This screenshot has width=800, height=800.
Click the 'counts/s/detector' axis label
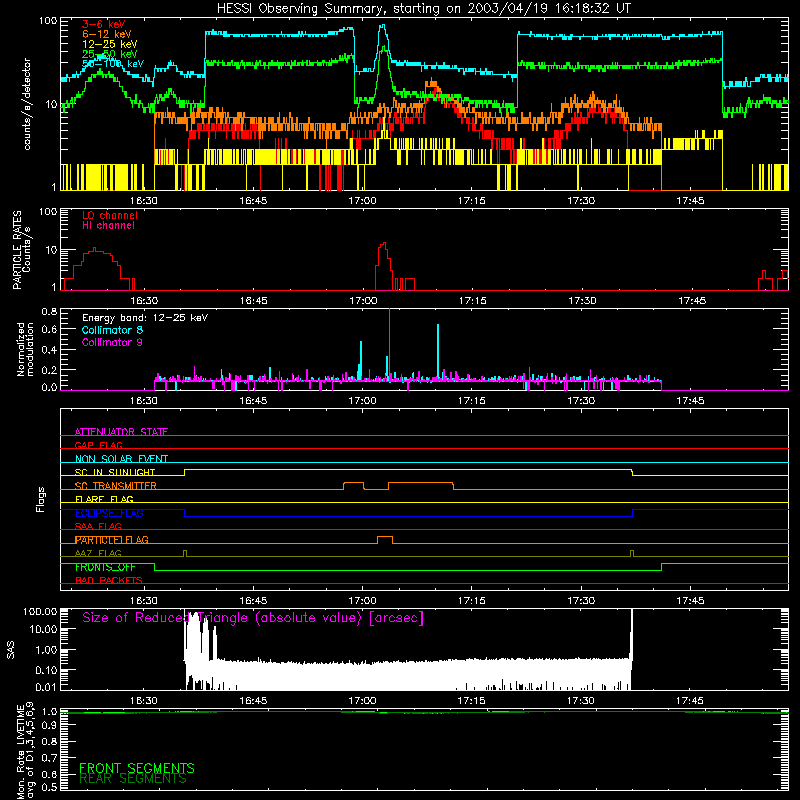pyautogui.click(x=27, y=104)
